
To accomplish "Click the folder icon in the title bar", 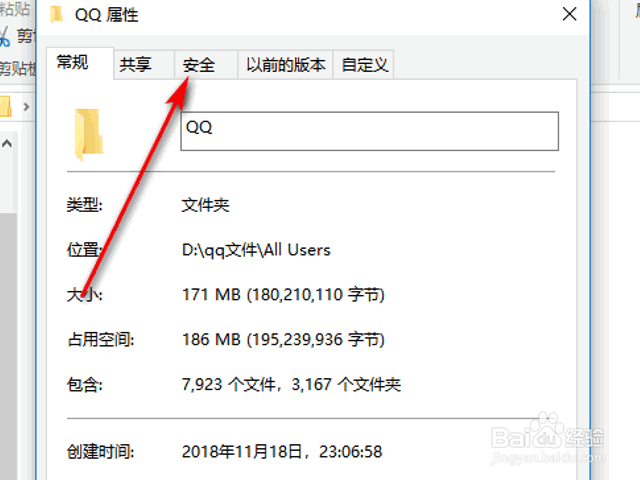I will pyautogui.click(x=56, y=15).
